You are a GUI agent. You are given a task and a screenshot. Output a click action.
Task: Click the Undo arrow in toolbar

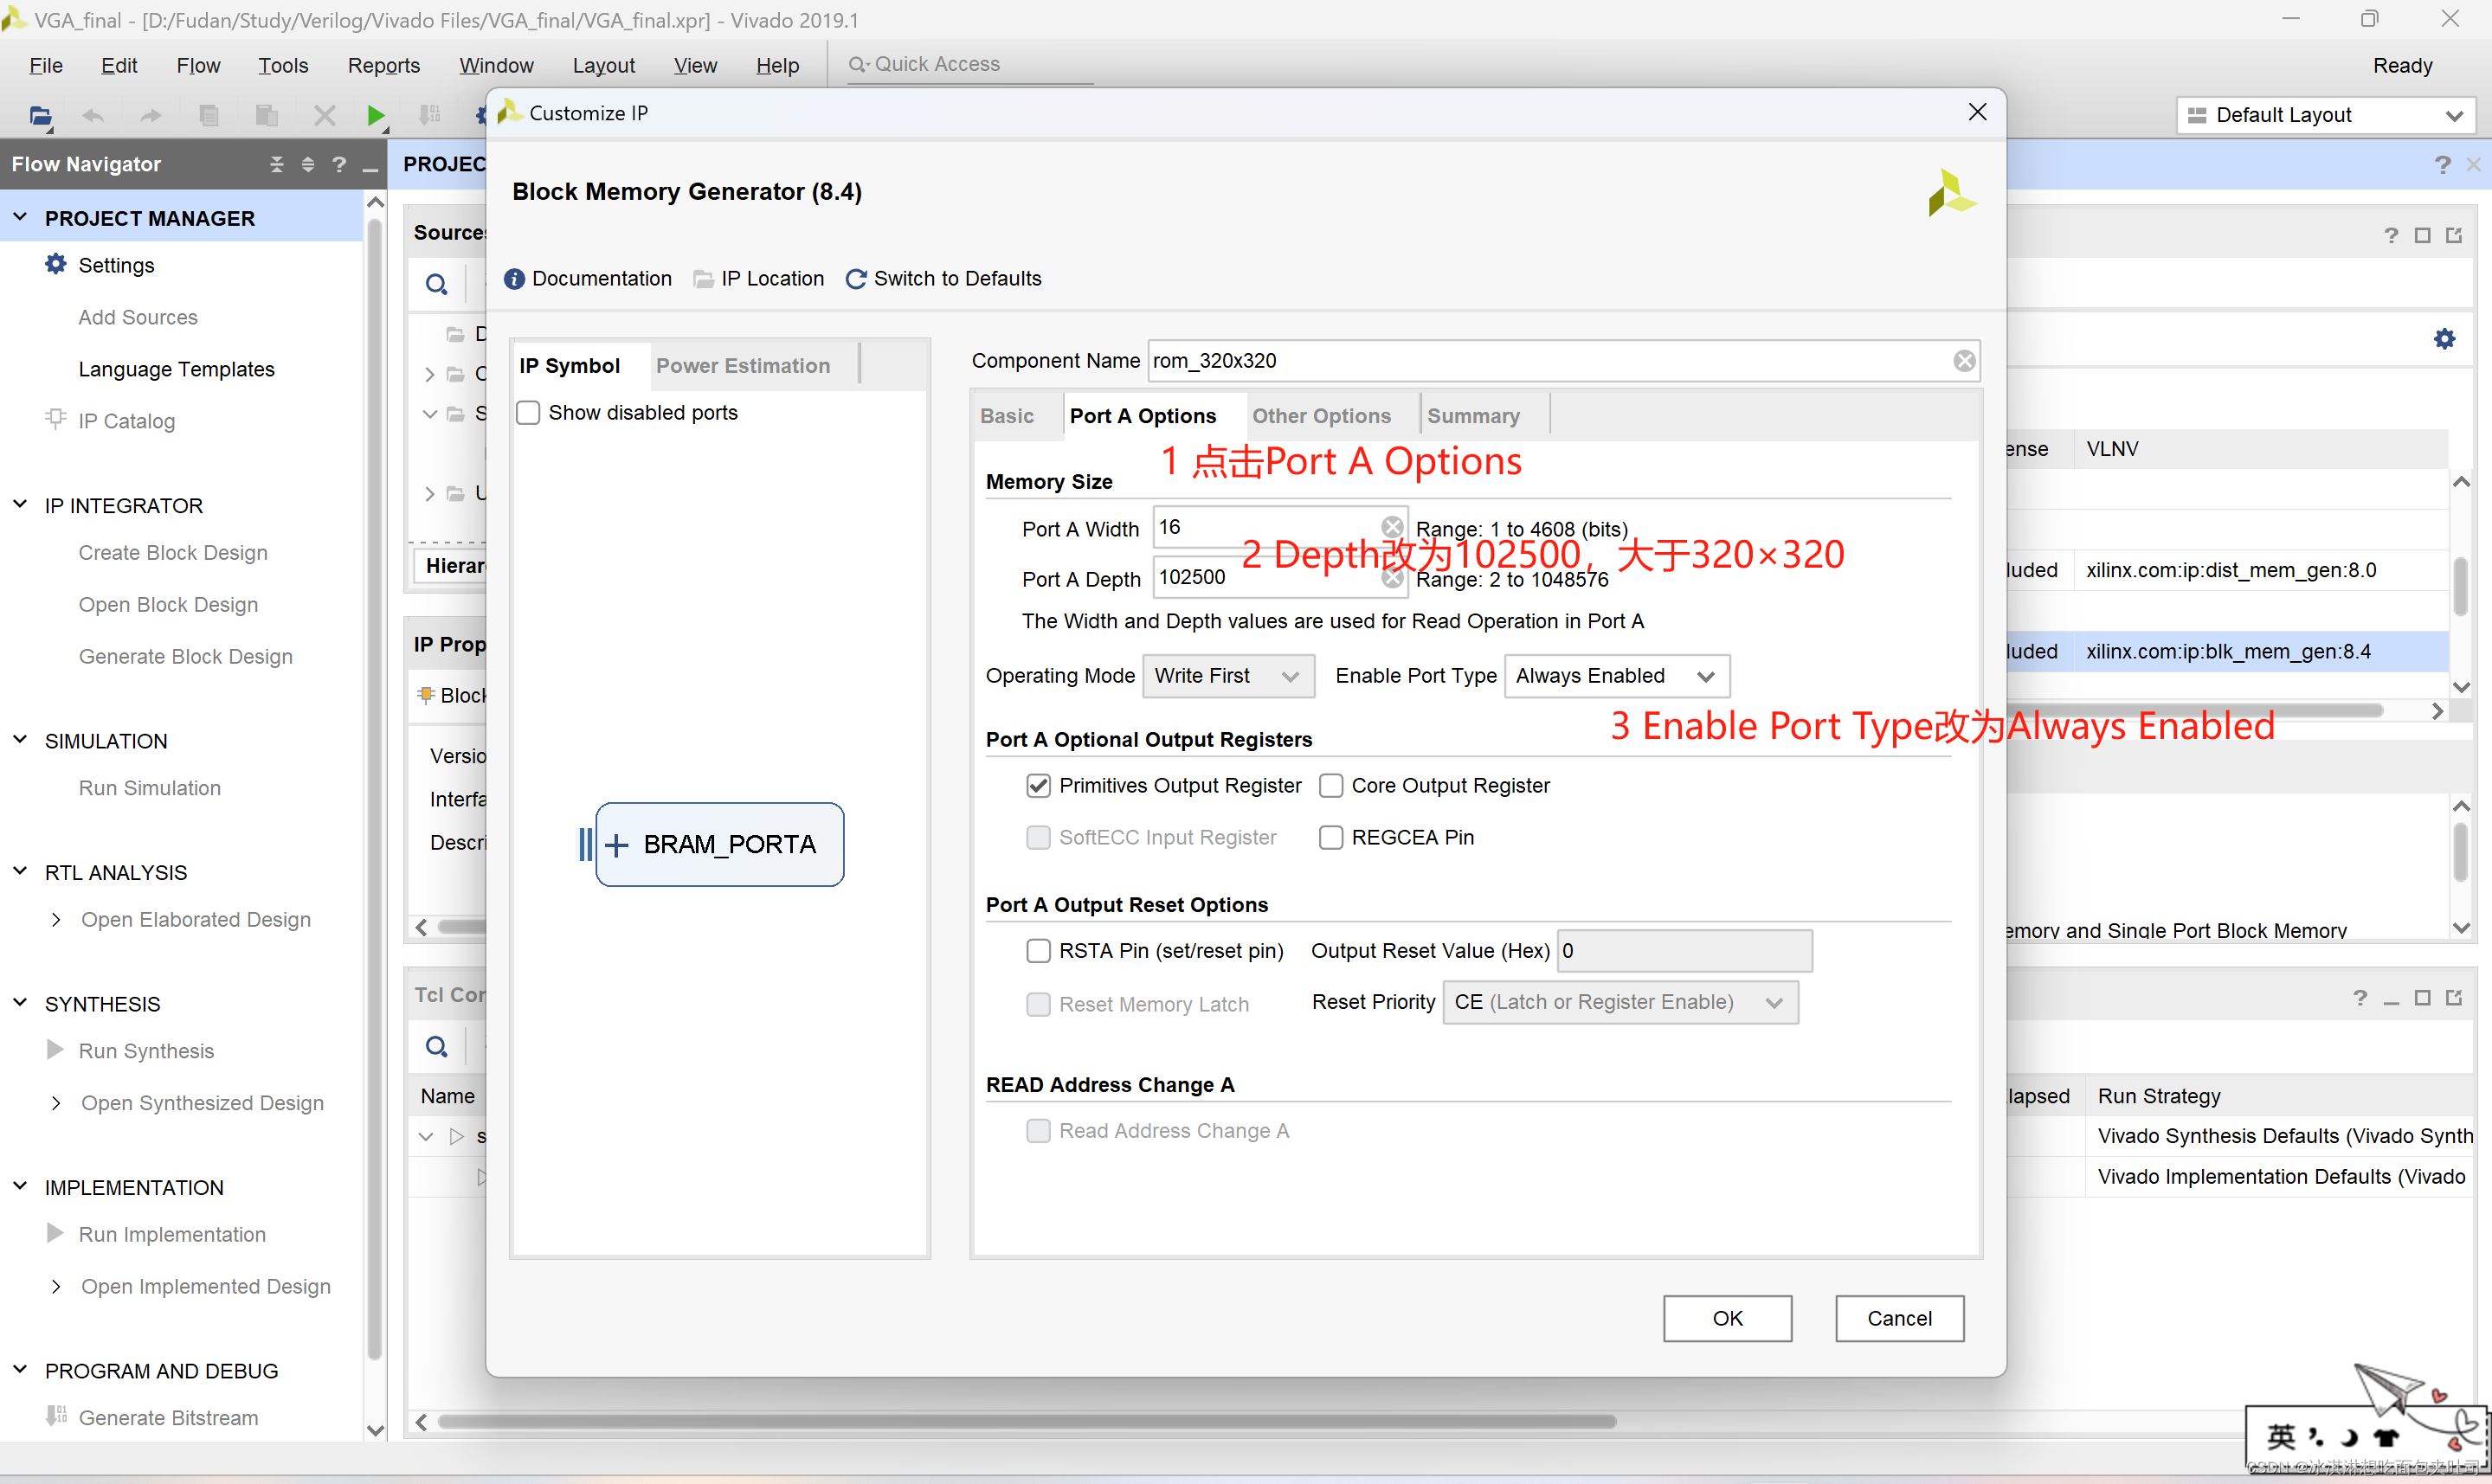pos(93,116)
